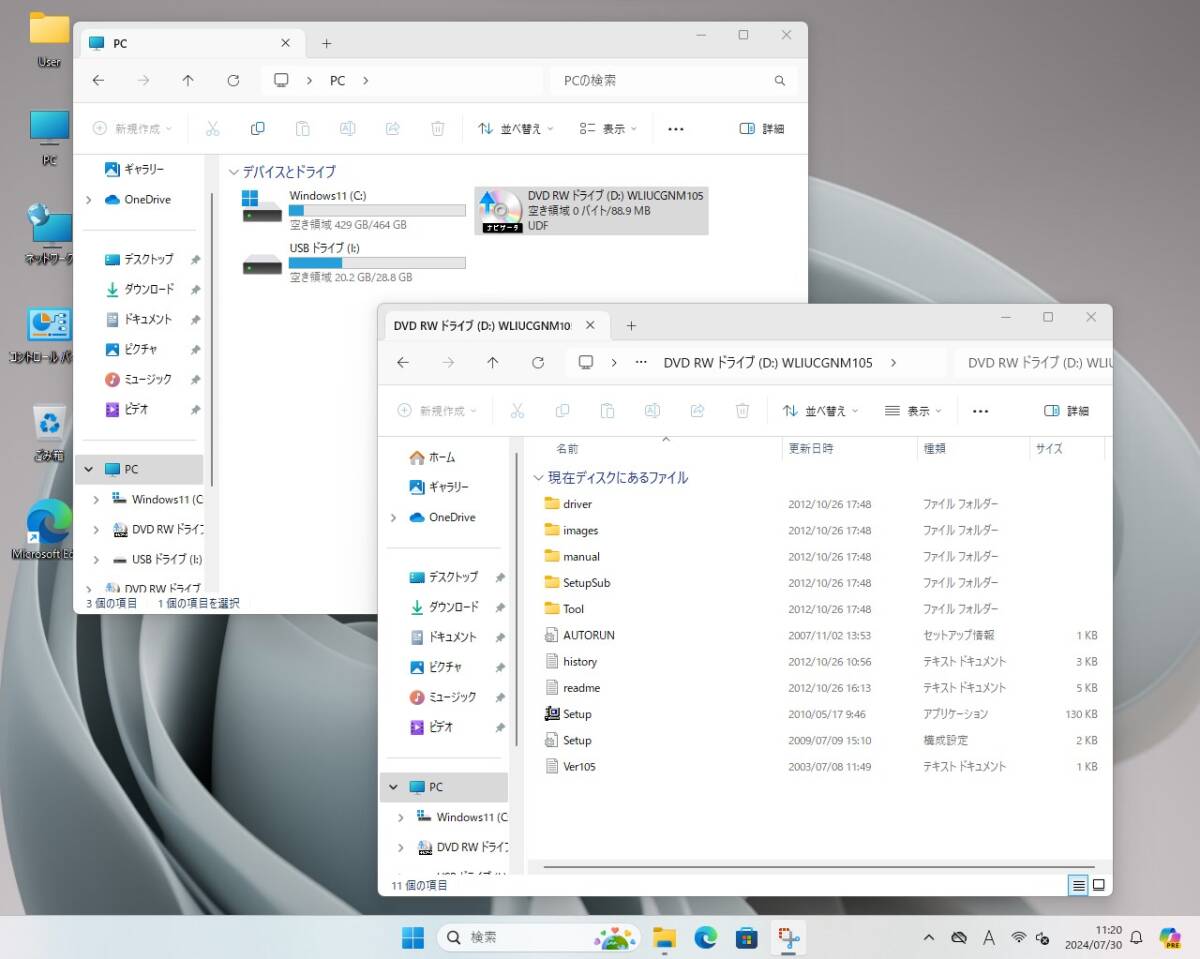This screenshot has width=1200, height=959.
Task: Open File Explorer from taskbar
Action: tap(665, 937)
